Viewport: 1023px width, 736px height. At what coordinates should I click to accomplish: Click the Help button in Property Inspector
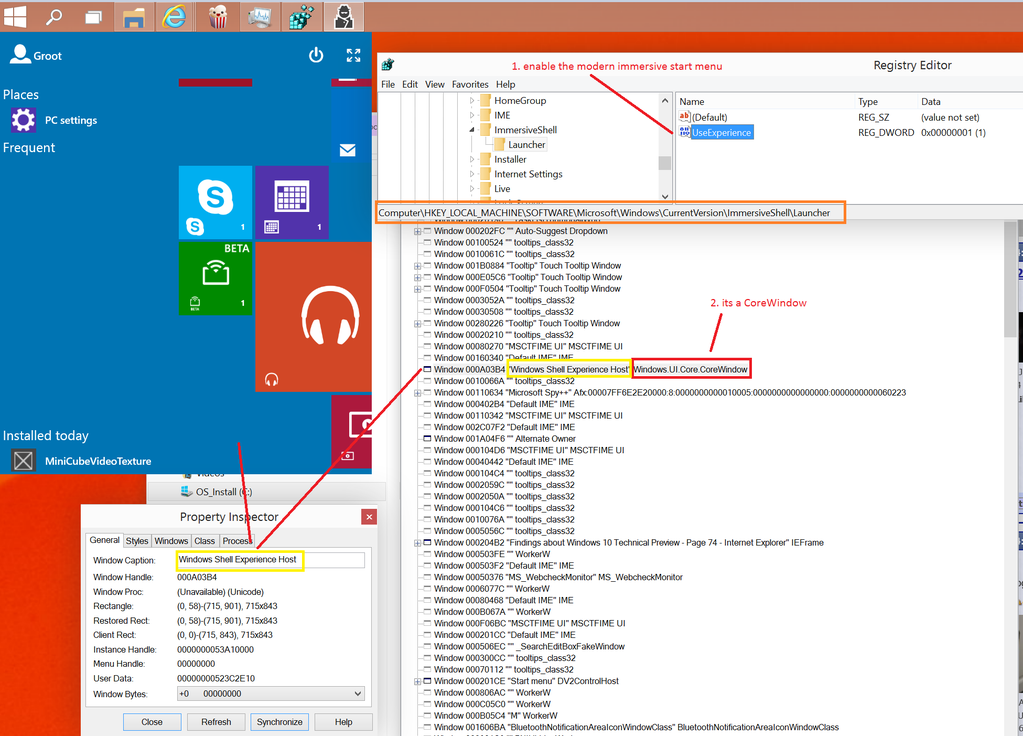(343, 722)
